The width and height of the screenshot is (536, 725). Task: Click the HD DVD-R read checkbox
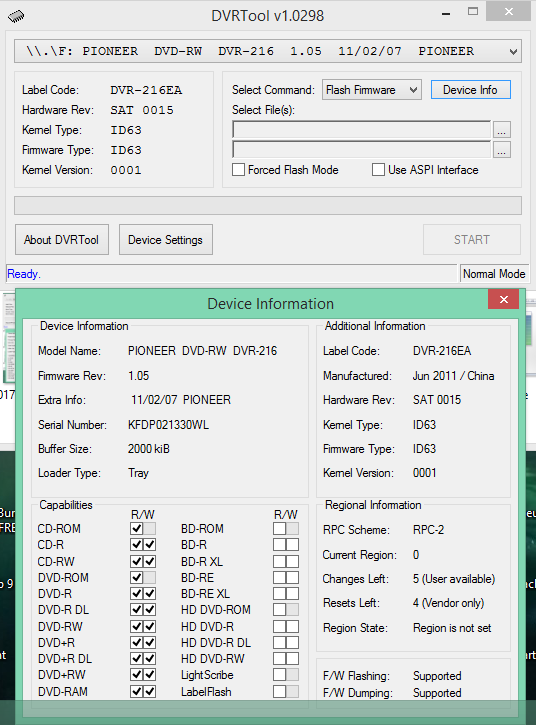(x=279, y=627)
